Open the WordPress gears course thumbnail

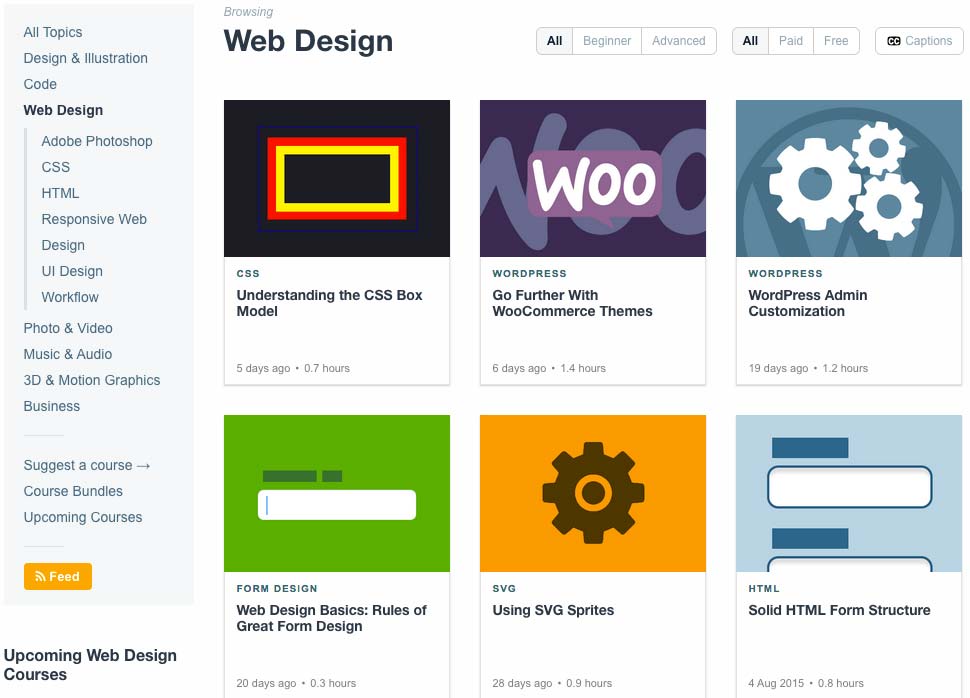coord(849,178)
